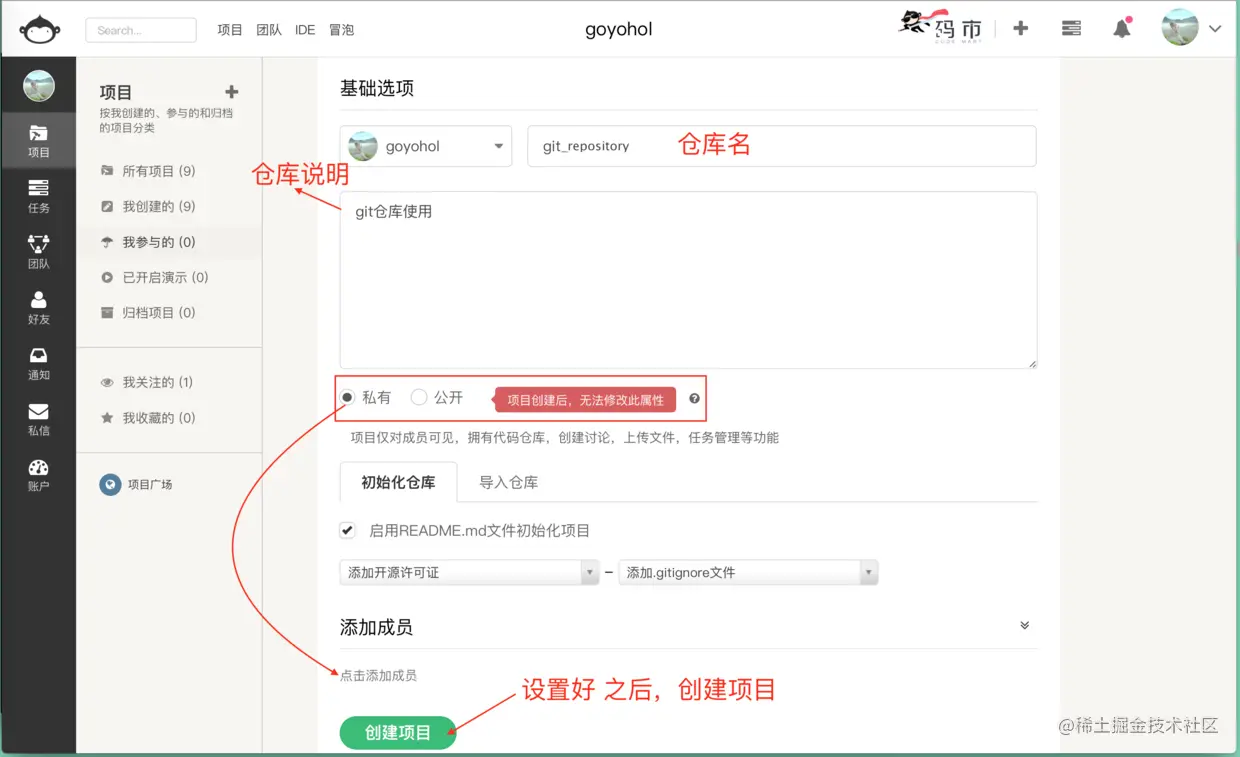Click the bell notification icon top right

[1121, 29]
